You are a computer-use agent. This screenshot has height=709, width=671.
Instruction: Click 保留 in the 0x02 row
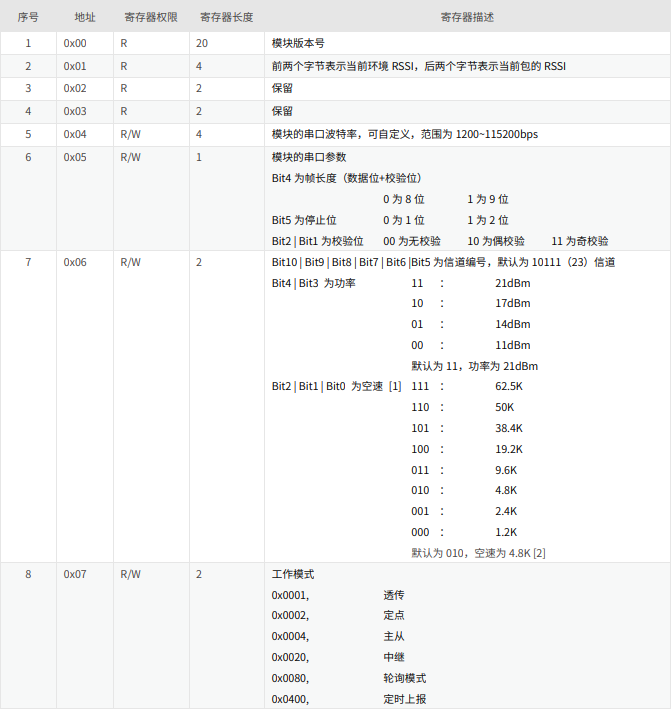coord(282,89)
